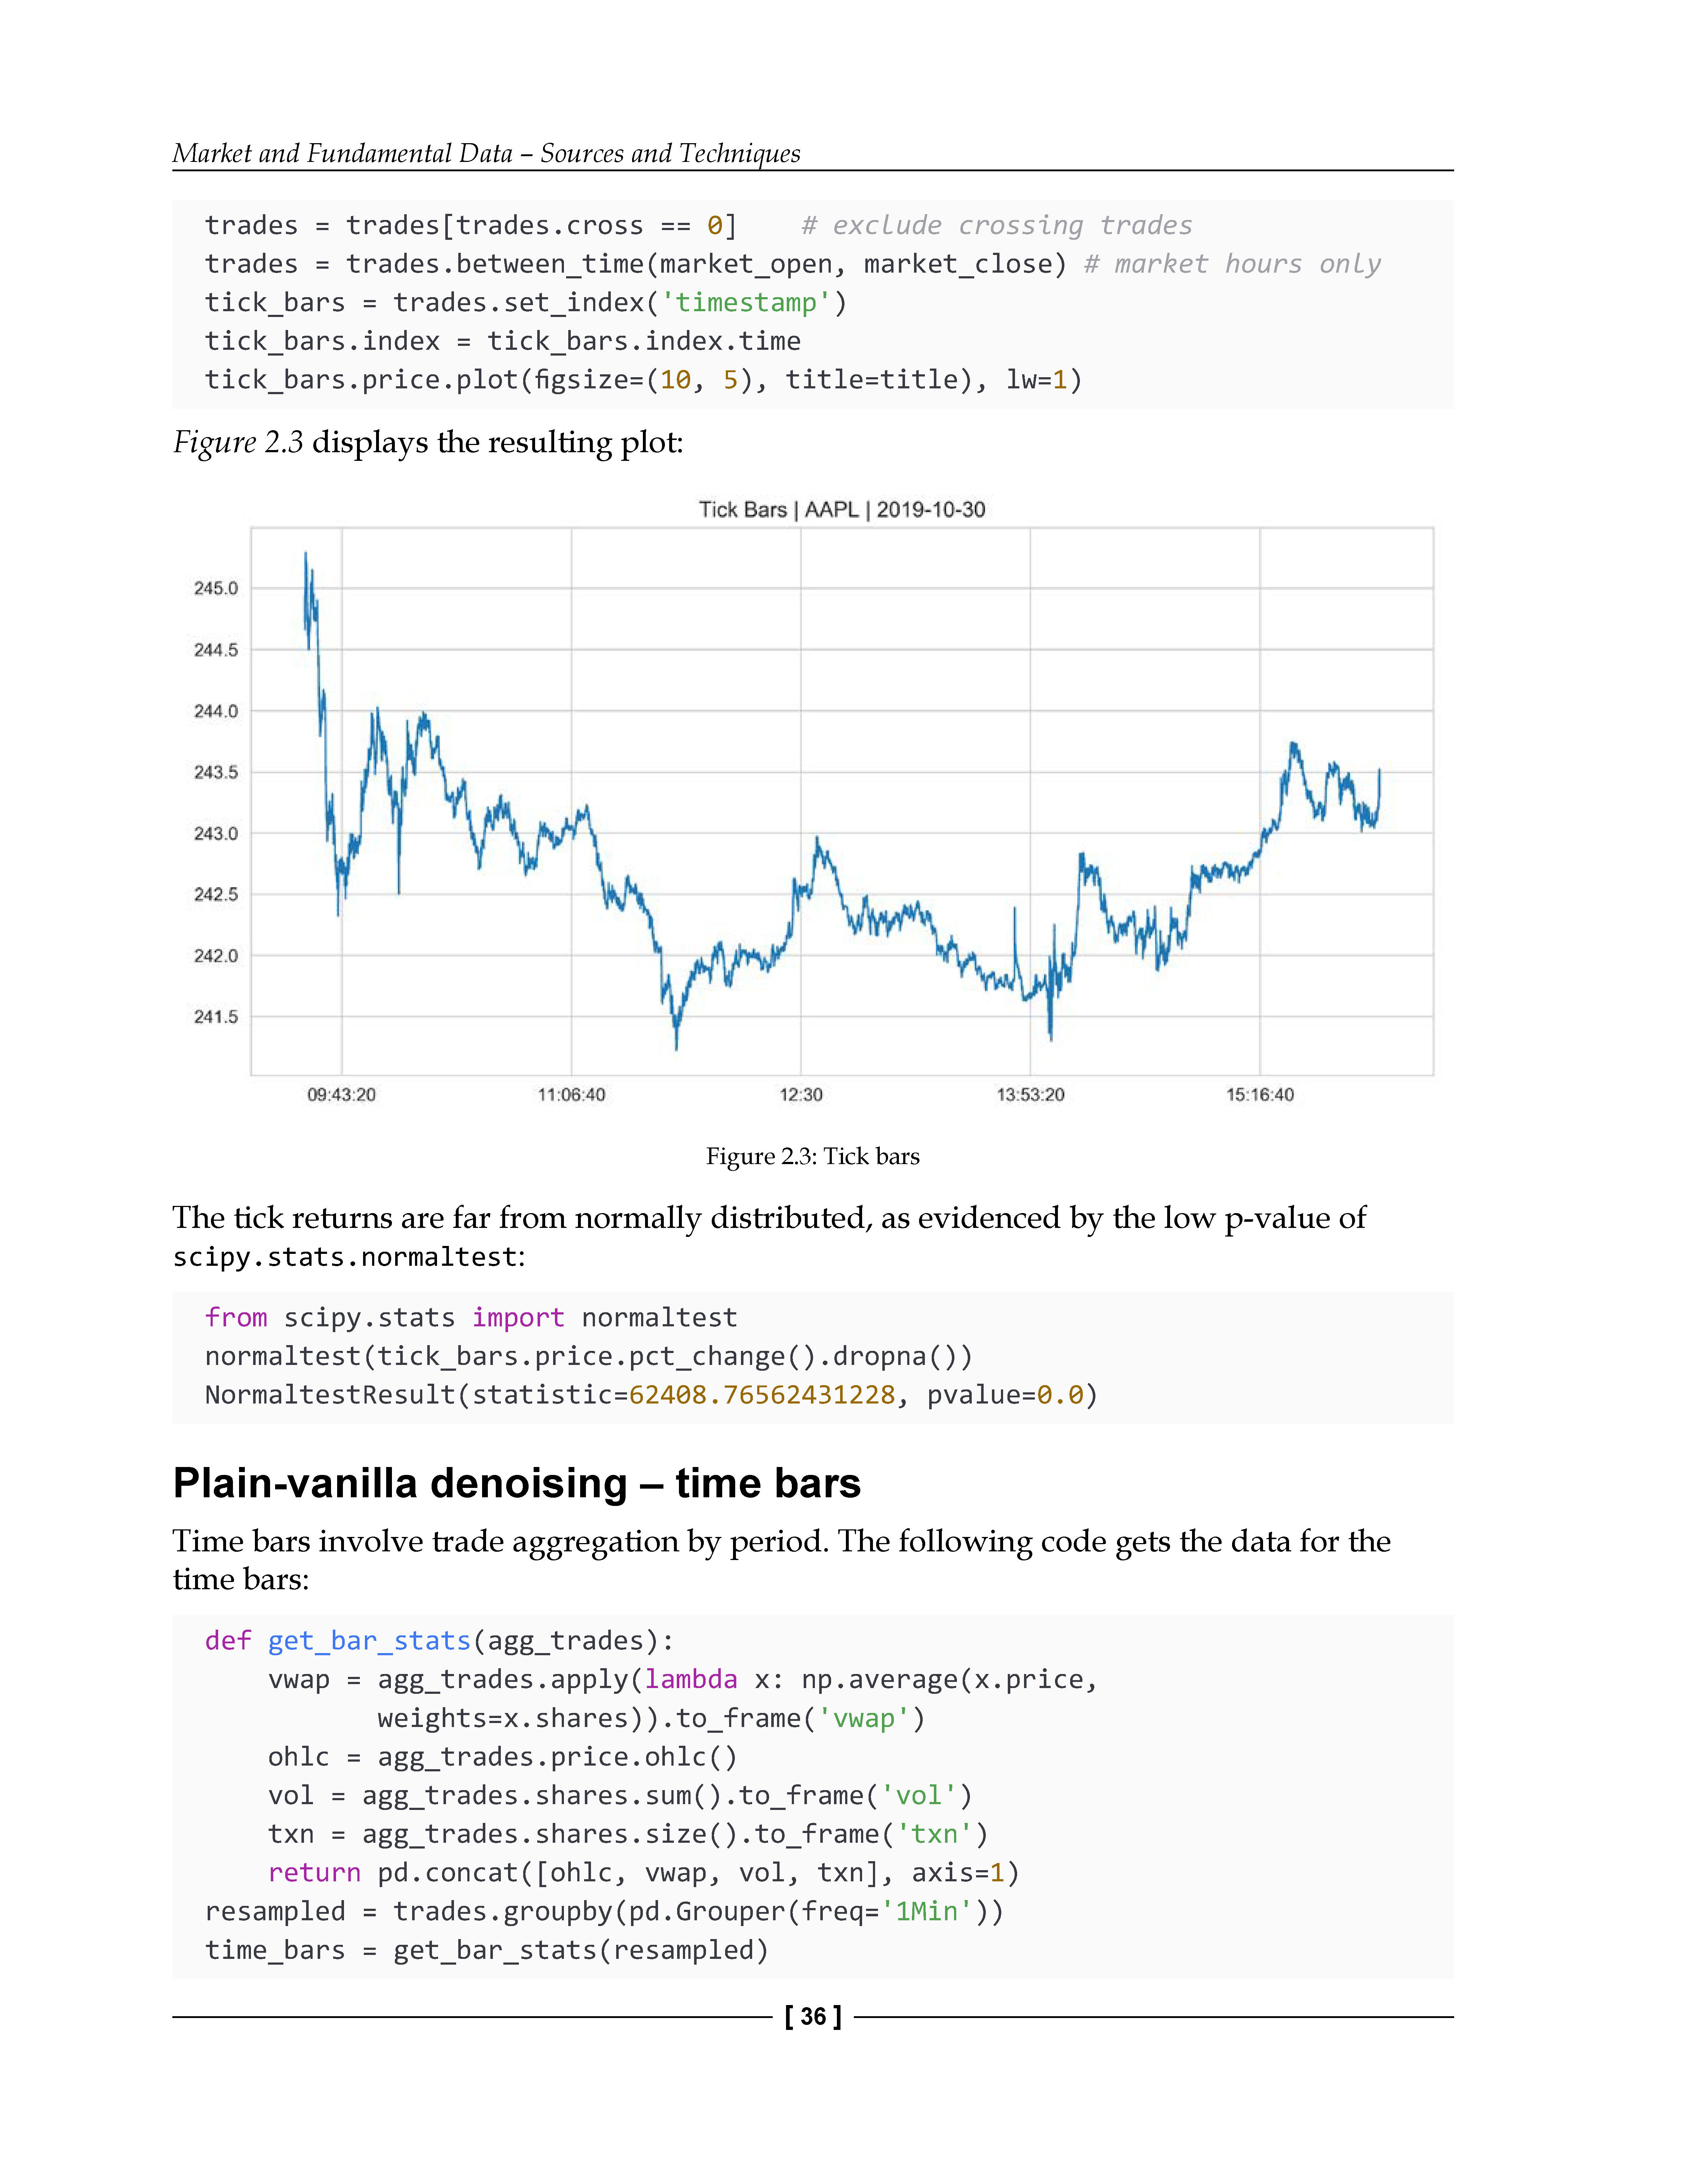The height and width of the screenshot is (2172, 1708).
Task: Click the "market hours only" code comment
Action: point(1232,265)
